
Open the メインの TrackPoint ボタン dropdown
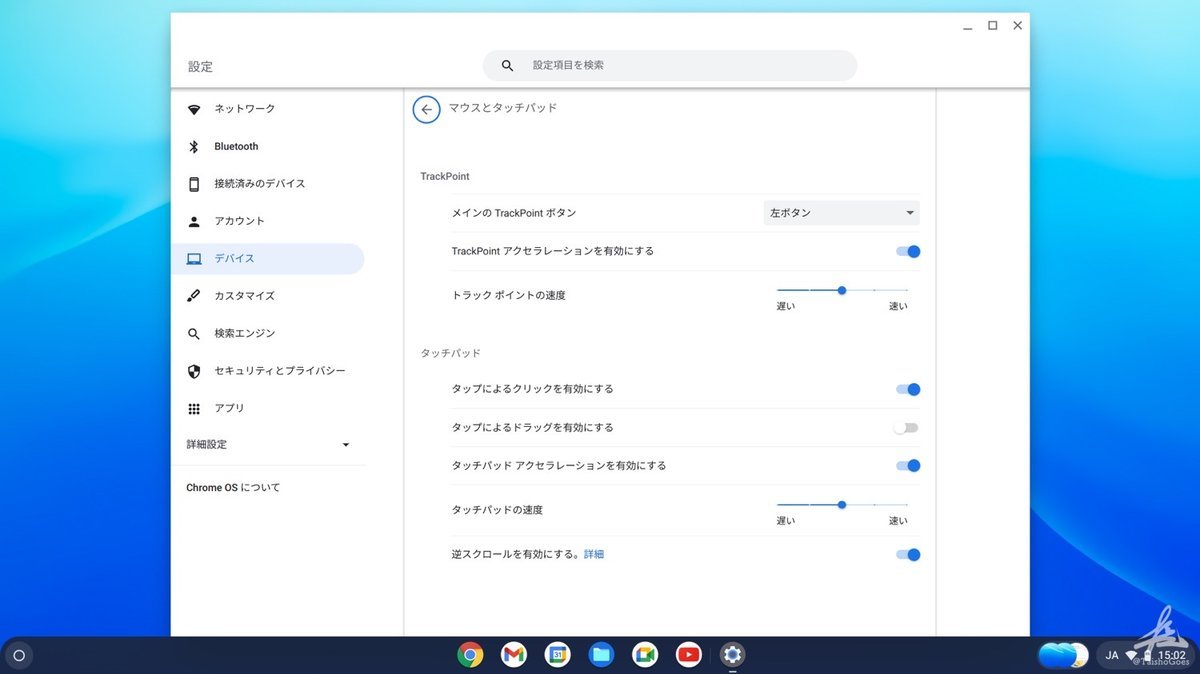842,213
